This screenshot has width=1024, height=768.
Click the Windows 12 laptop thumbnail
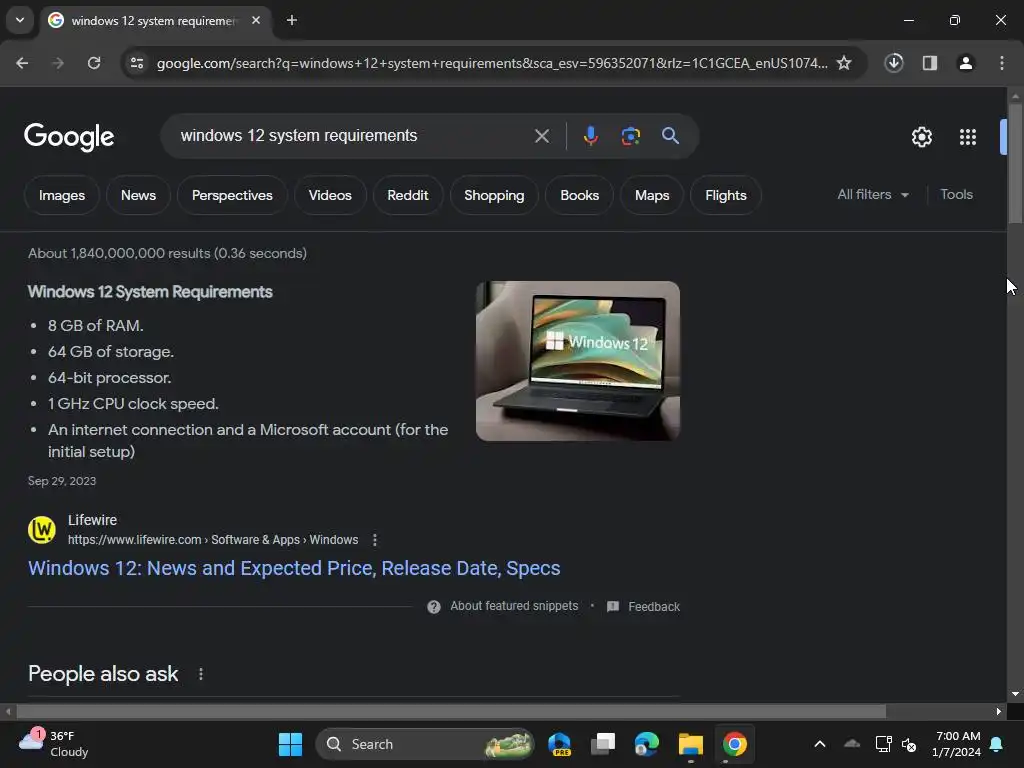tap(578, 361)
